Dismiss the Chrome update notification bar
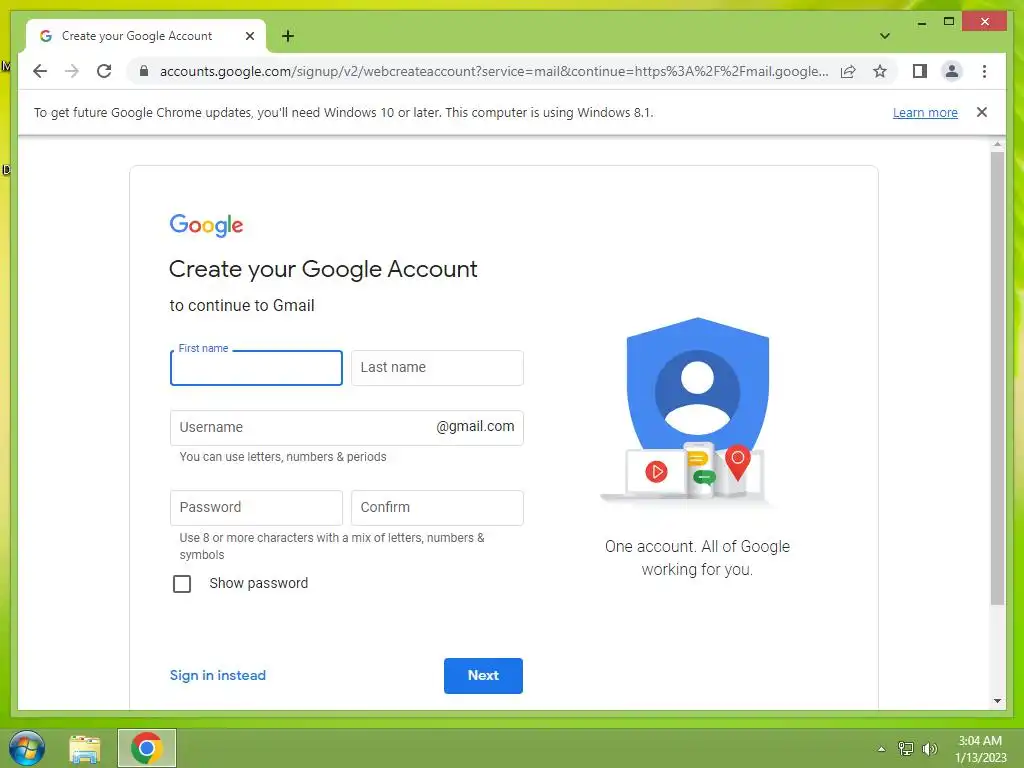 pos(982,112)
